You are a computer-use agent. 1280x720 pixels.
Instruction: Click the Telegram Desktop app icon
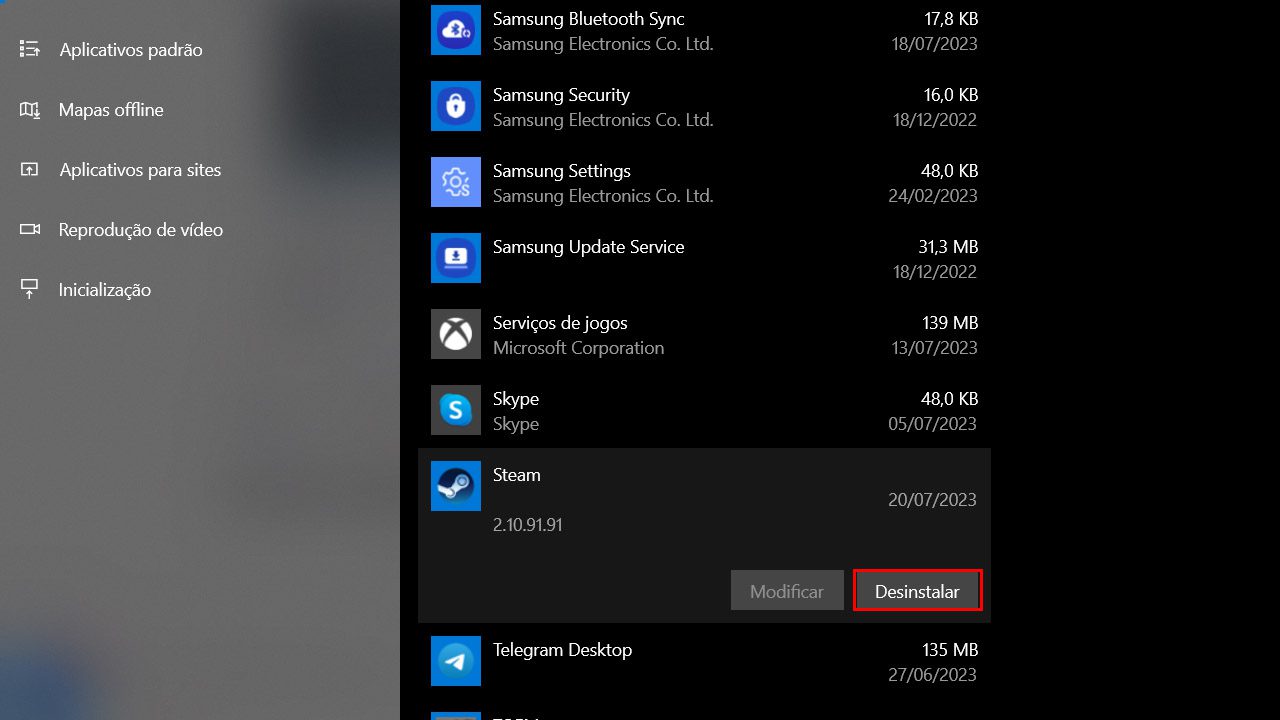(x=456, y=661)
